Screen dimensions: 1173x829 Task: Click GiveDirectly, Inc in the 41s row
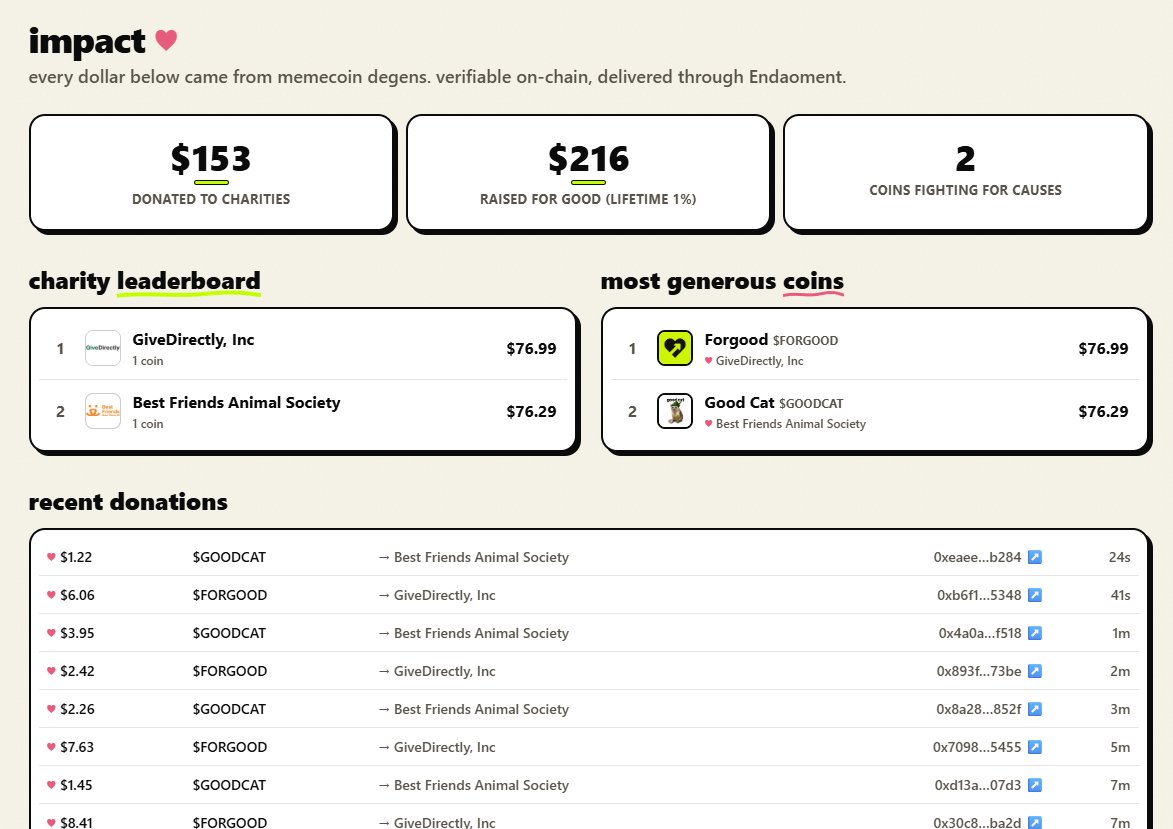click(x=444, y=595)
